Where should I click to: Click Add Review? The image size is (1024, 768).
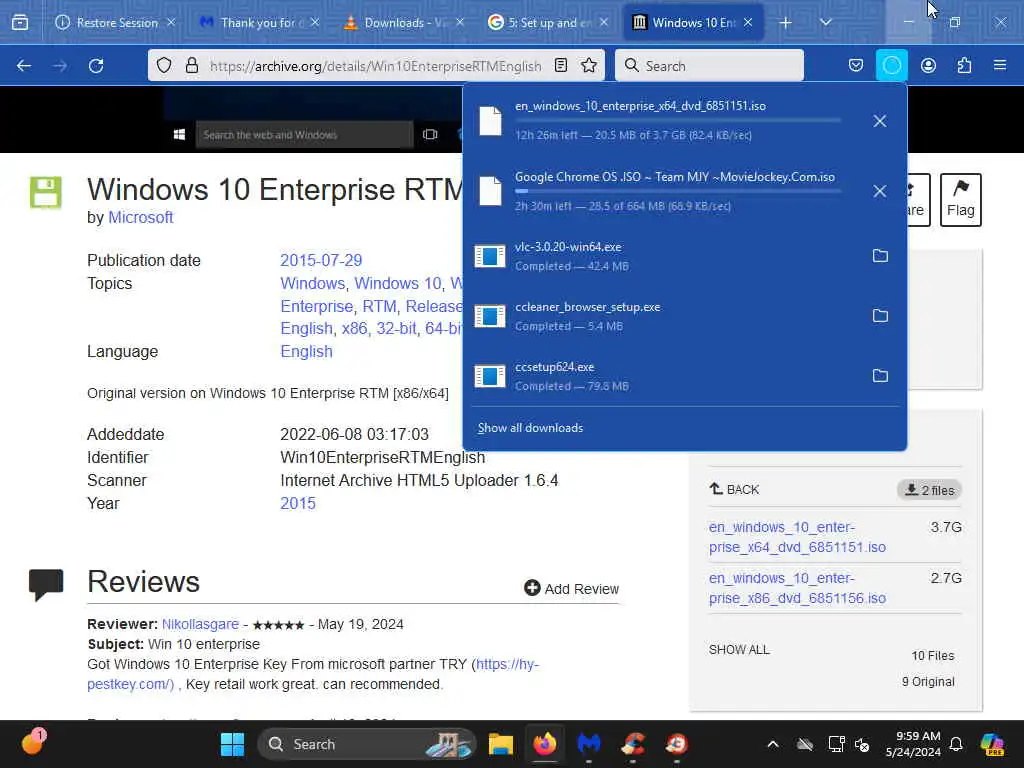tap(571, 588)
